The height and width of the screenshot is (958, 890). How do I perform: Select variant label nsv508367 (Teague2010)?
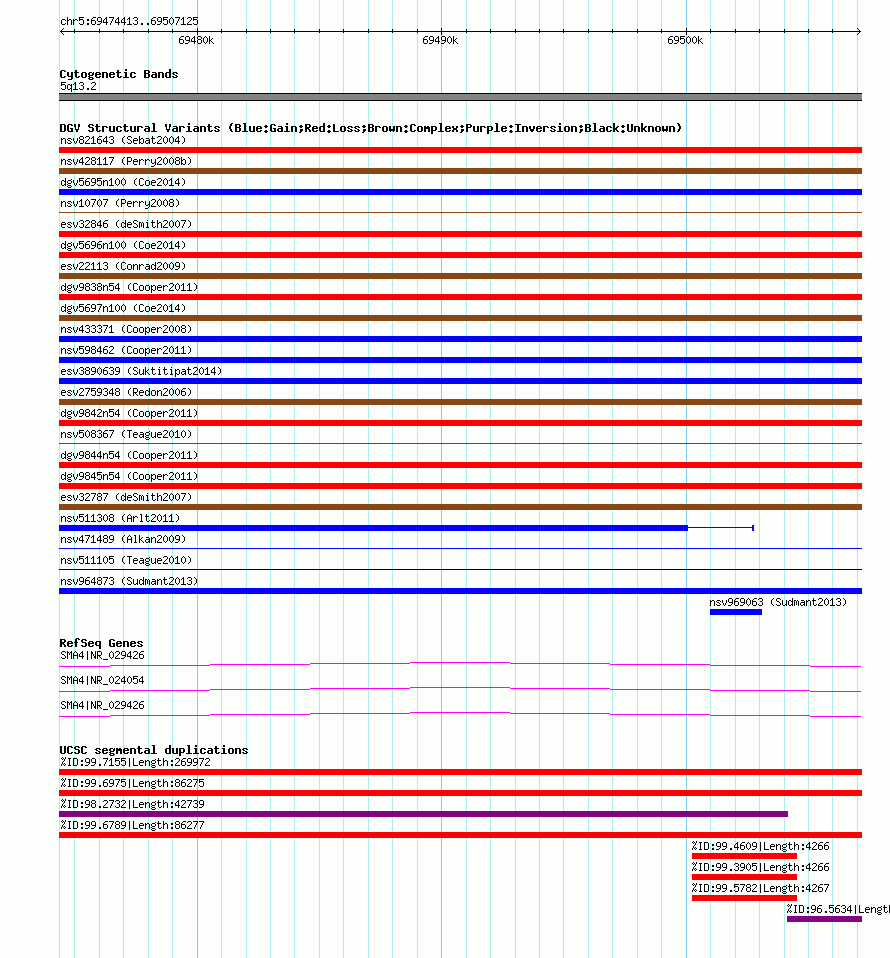126,434
